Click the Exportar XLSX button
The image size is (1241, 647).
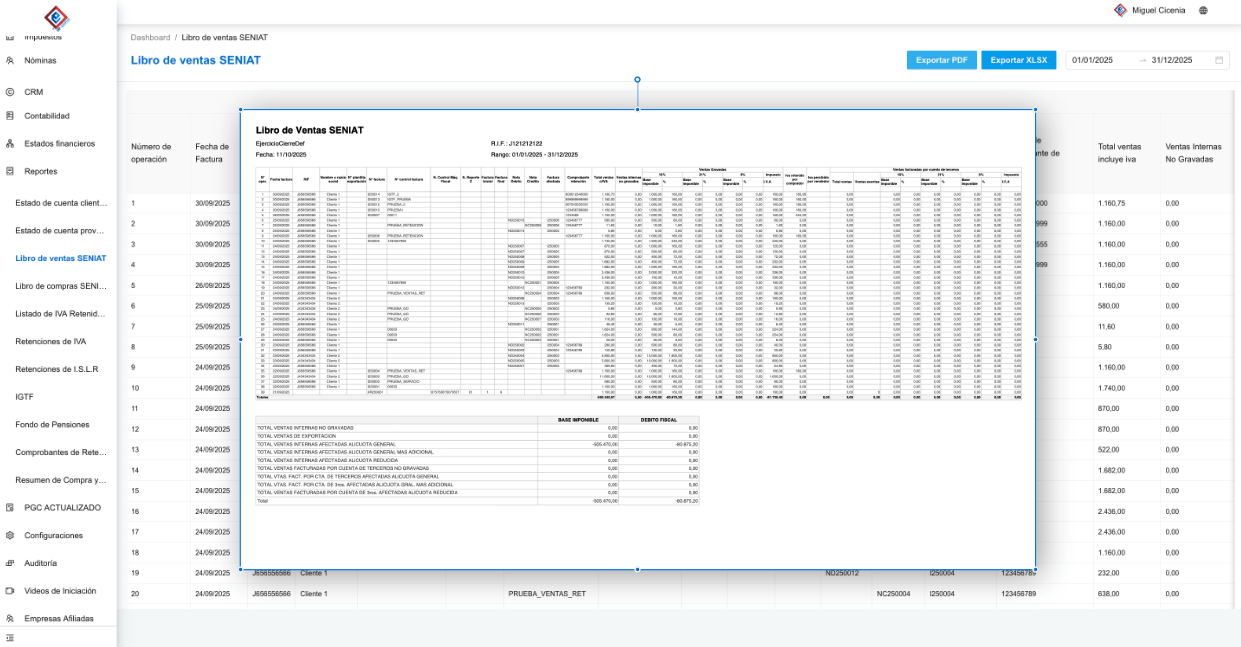point(1018,60)
